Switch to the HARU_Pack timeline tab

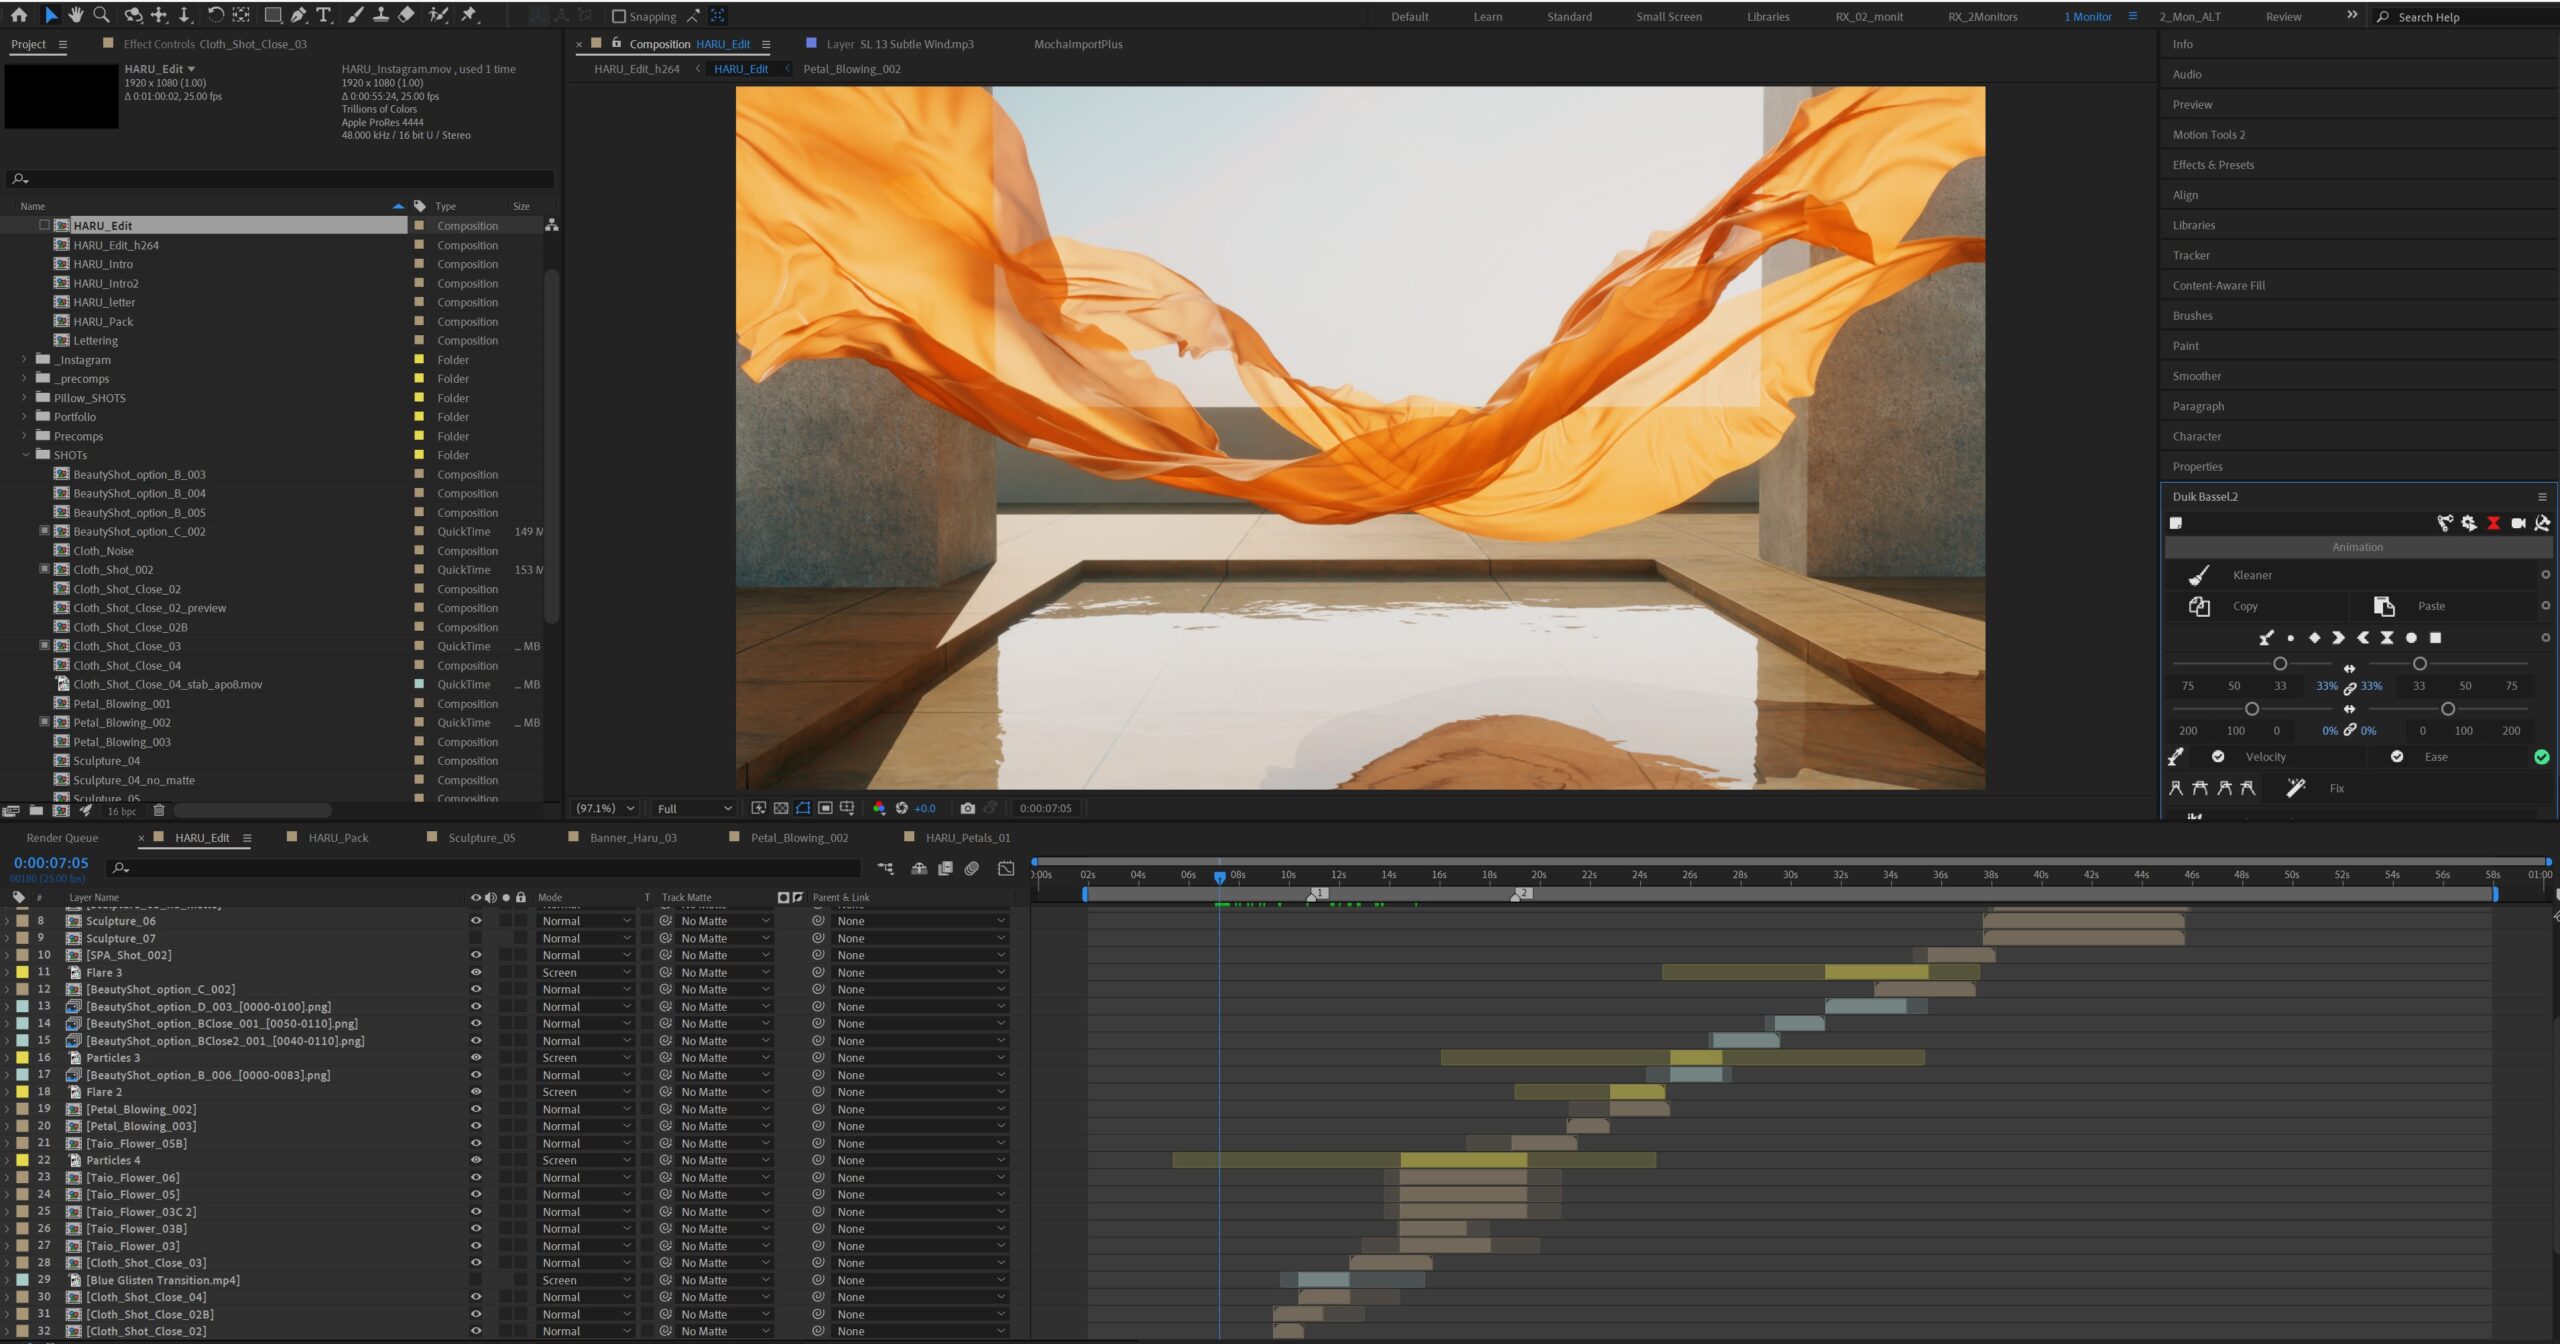coord(338,838)
